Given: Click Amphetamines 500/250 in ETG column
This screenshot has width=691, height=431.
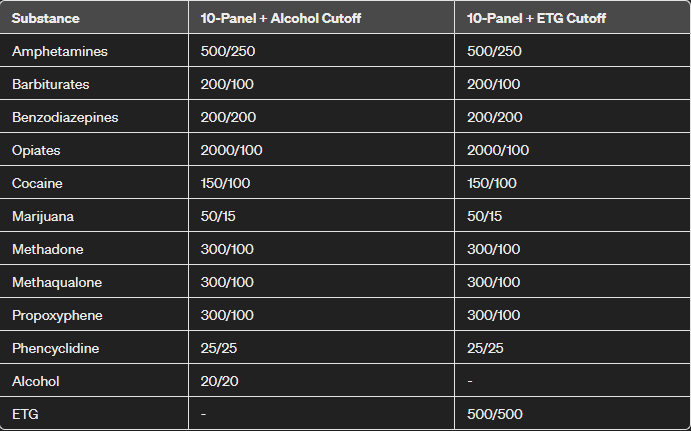Looking at the screenshot, I should (x=494, y=52).
